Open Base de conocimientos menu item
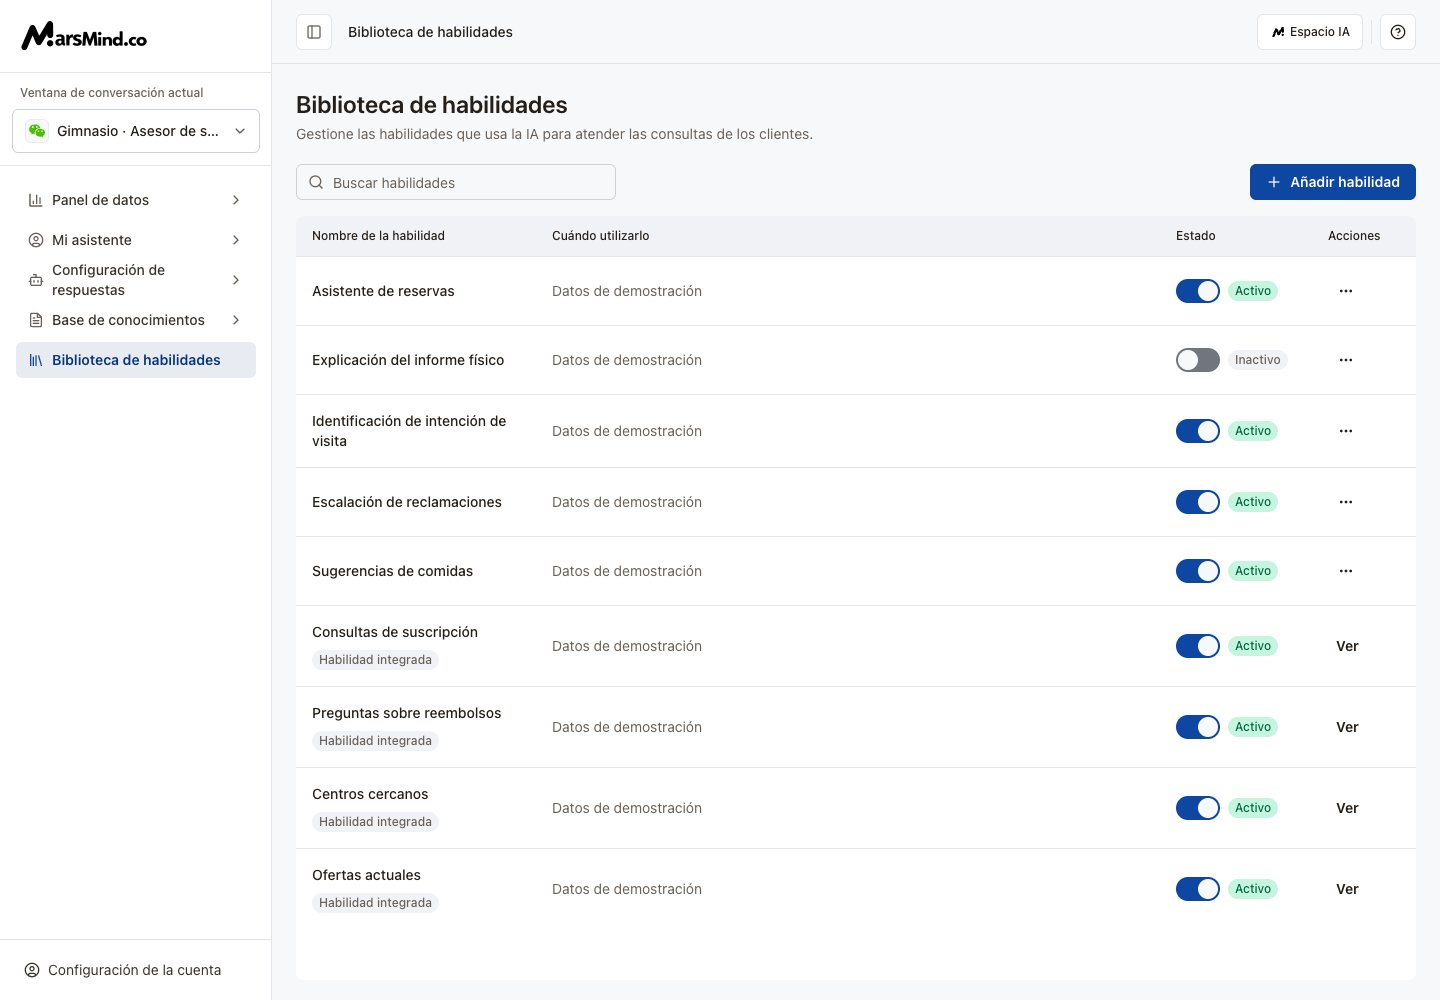This screenshot has width=1440, height=1000. 136,320
